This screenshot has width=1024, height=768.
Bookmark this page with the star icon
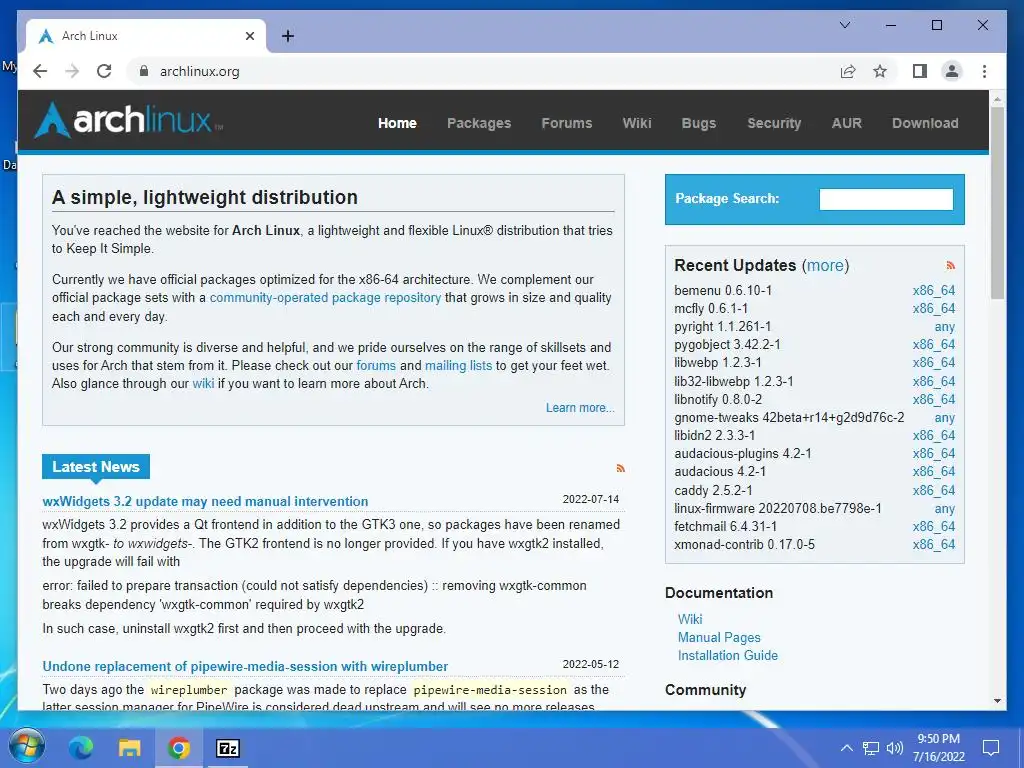tap(880, 71)
